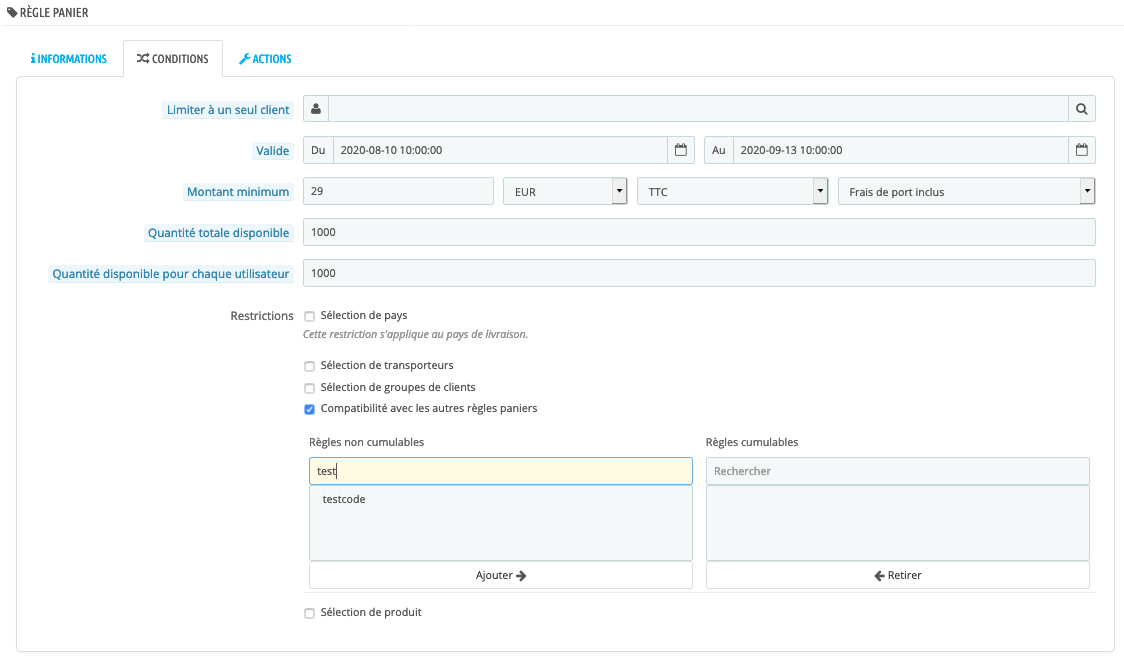Enable Sélection de produit checkbox
1124x661 pixels.
click(x=310, y=613)
